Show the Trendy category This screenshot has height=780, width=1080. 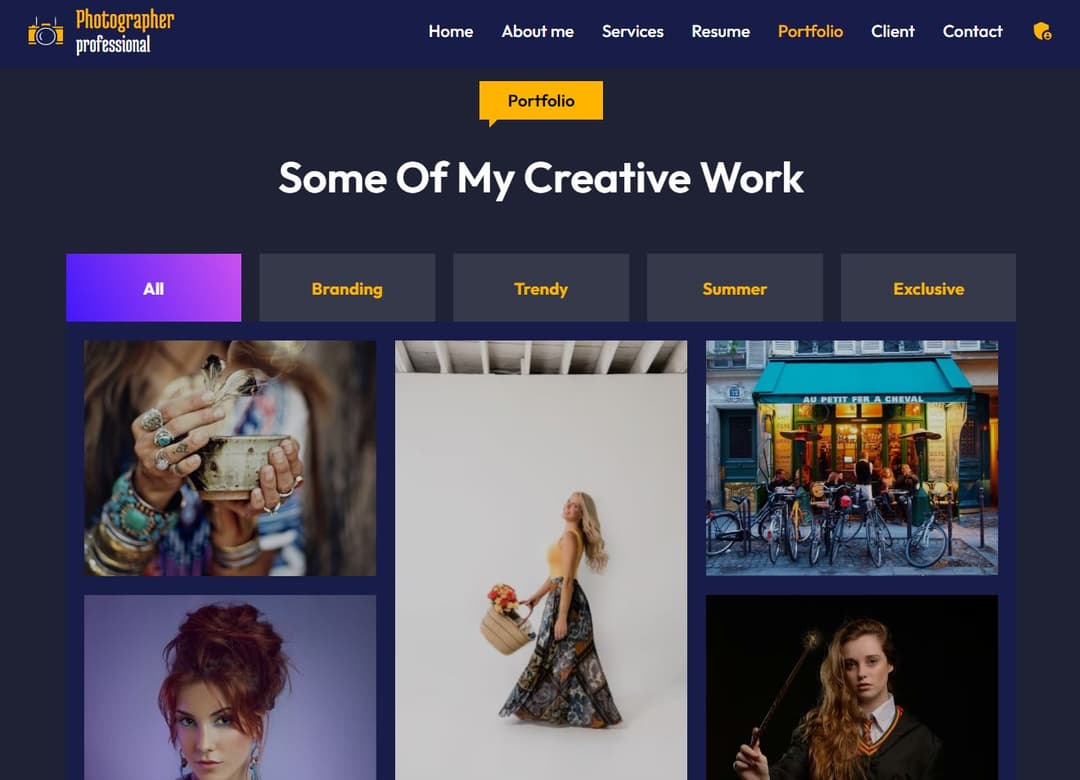coord(541,288)
